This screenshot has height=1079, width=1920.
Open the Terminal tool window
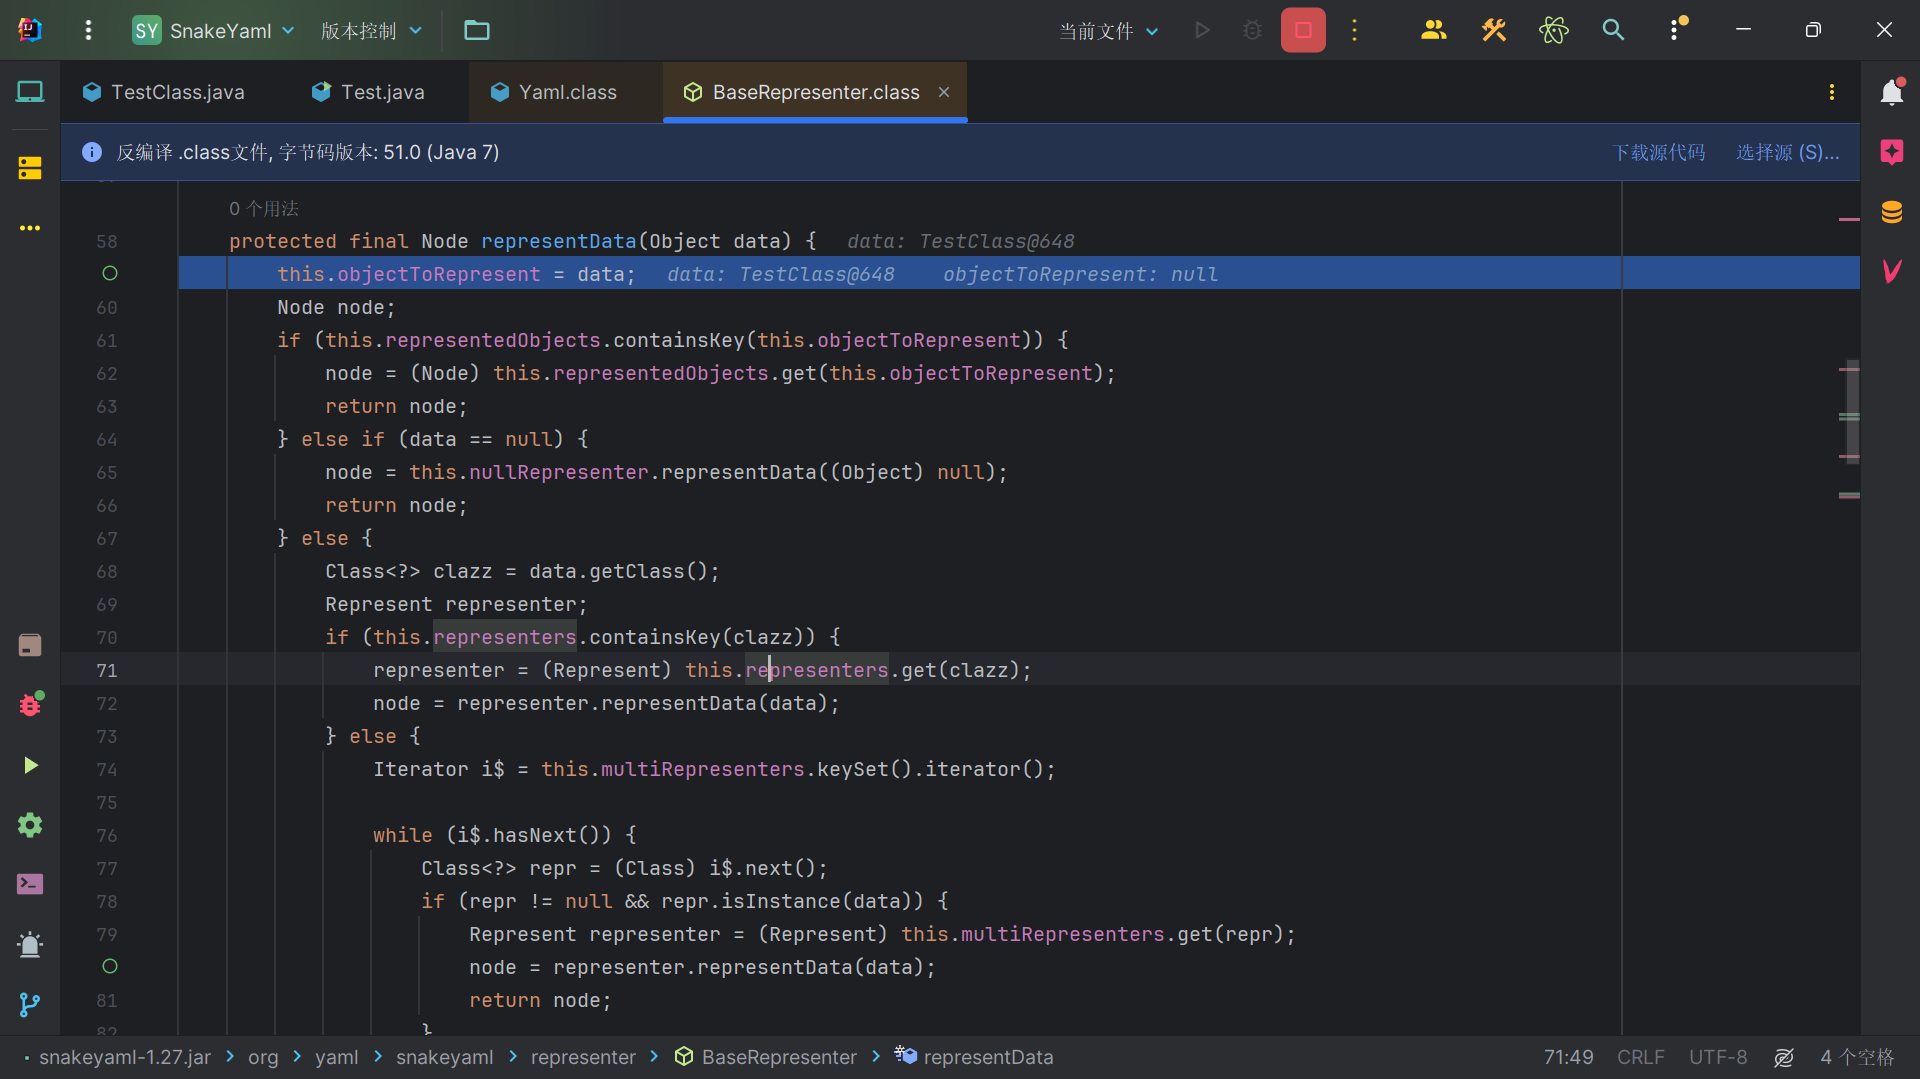[30, 885]
